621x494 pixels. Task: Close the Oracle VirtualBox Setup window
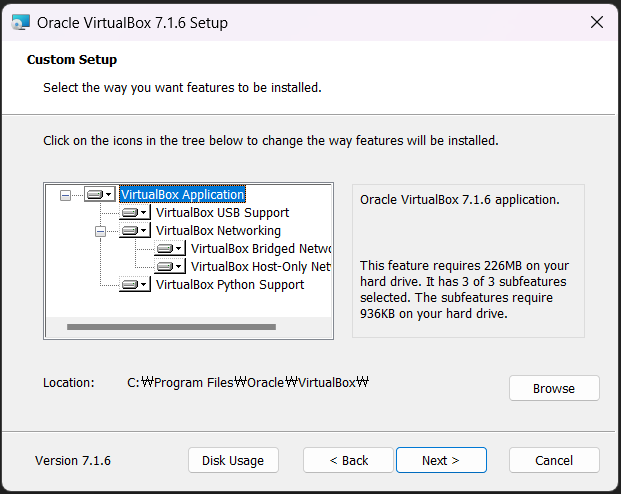pos(597,22)
